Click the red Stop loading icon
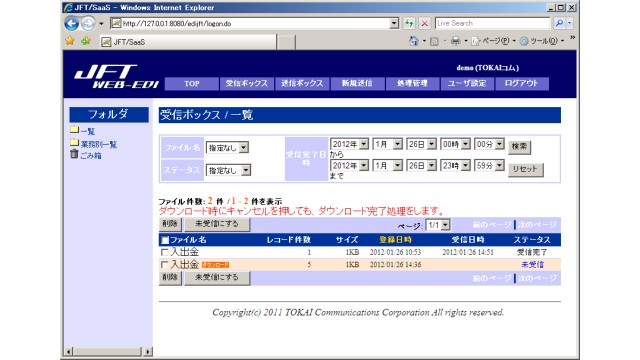 click(424, 23)
